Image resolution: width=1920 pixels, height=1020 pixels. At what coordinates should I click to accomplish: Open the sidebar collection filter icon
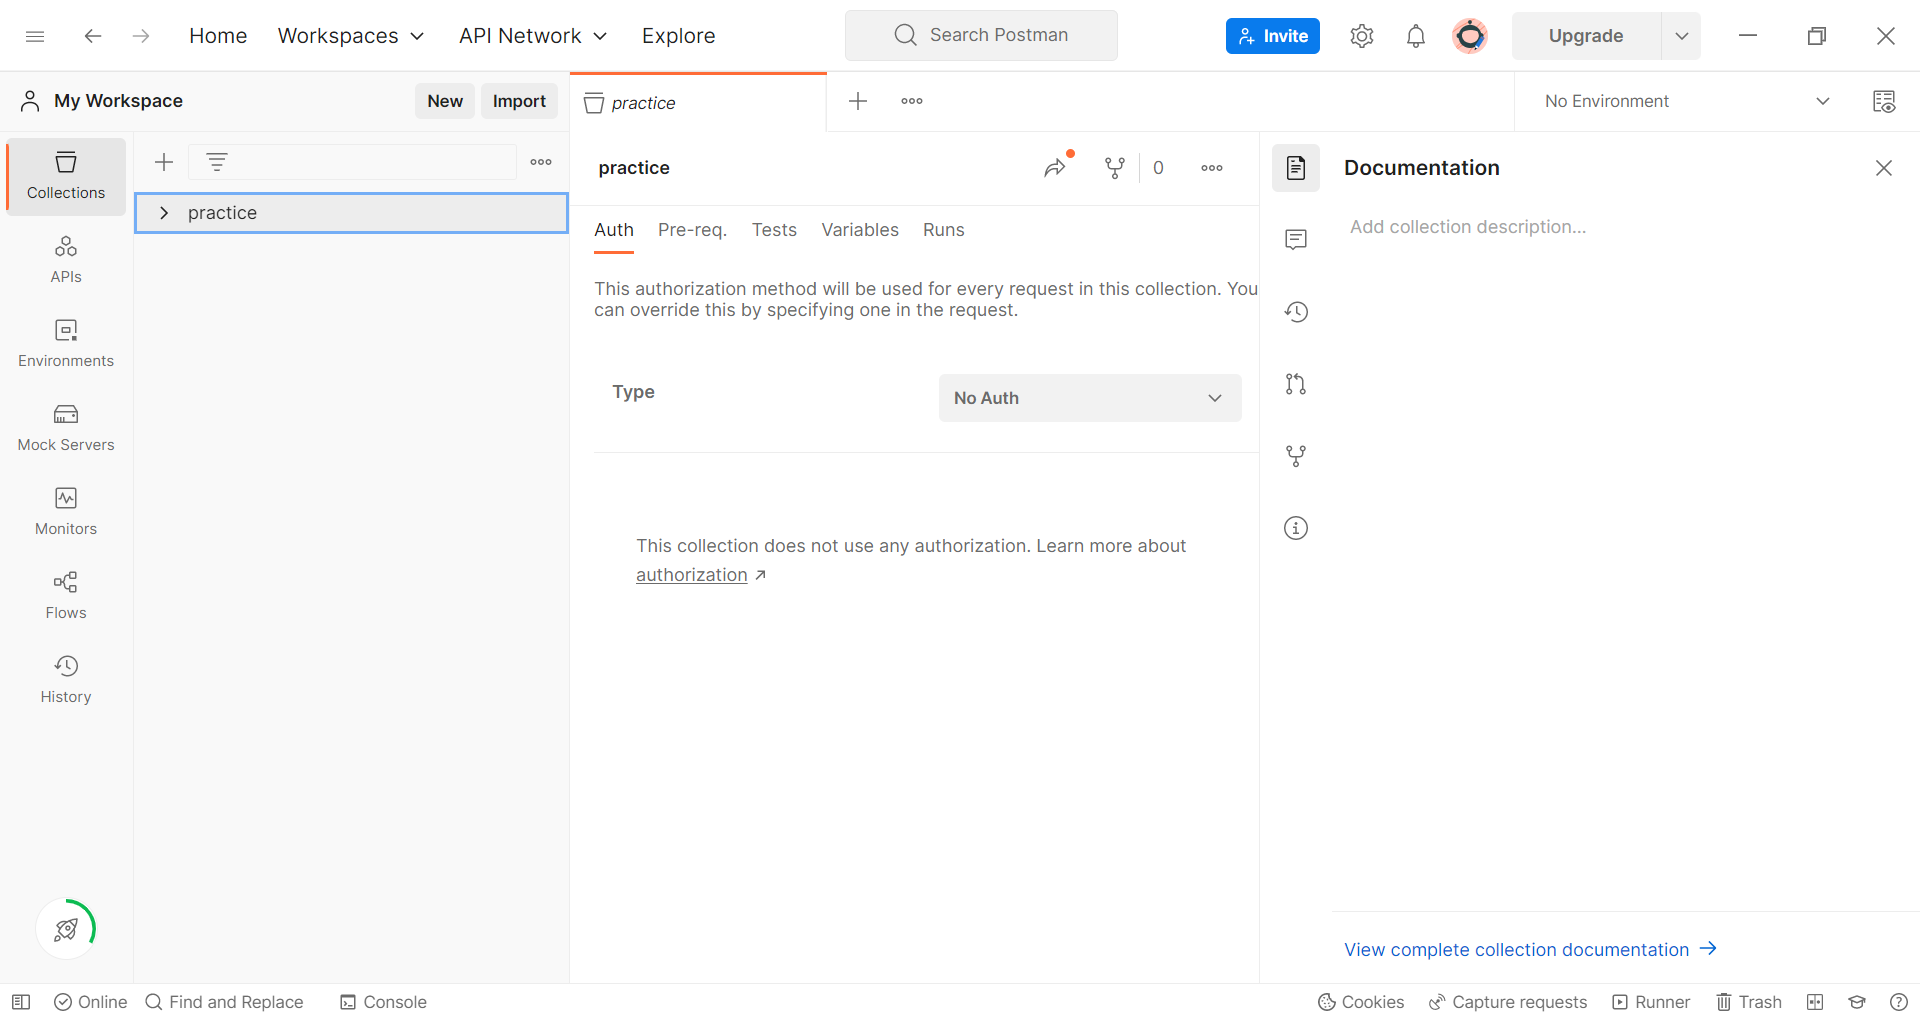[217, 162]
